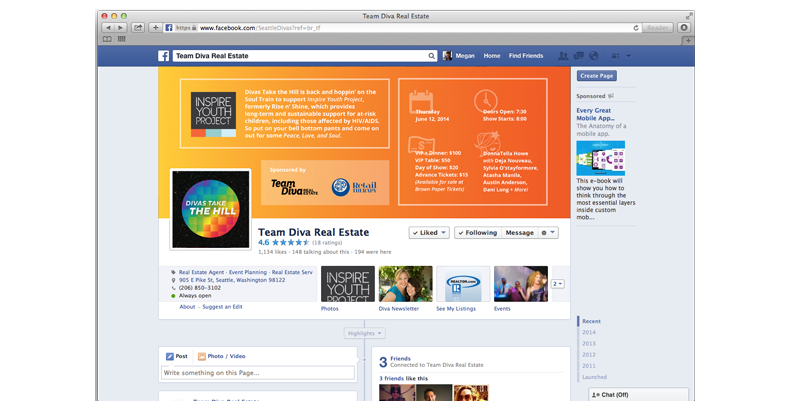The width and height of the screenshot is (790, 410).
Task: Click the Write something on this Page field
Action: pyautogui.click(x=258, y=373)
